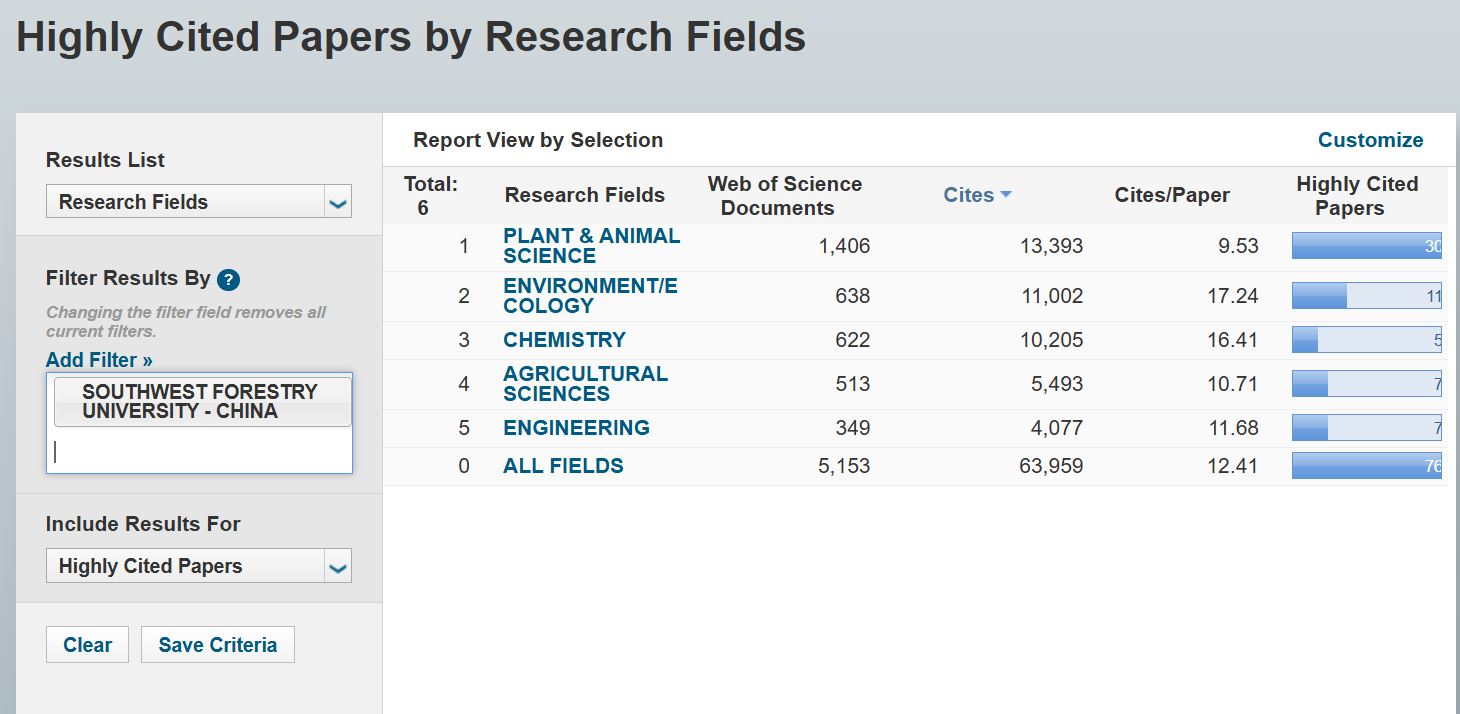Open the Plant & Animal Science field

click(591, 246)
